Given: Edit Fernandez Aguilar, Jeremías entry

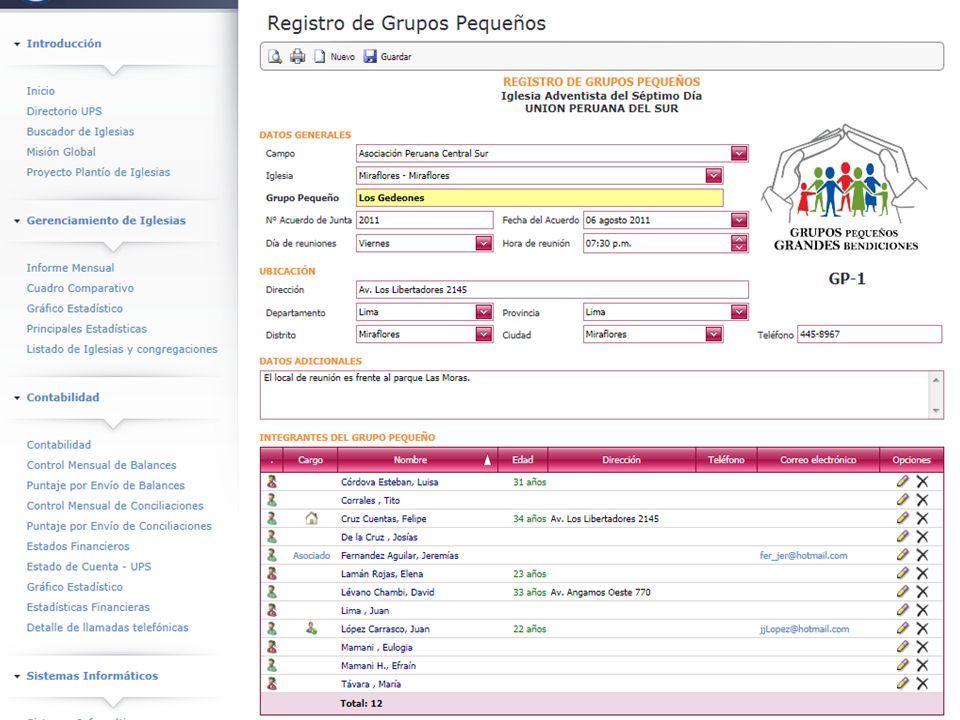Looking at the screenshot, I should [x=902, y=555].
